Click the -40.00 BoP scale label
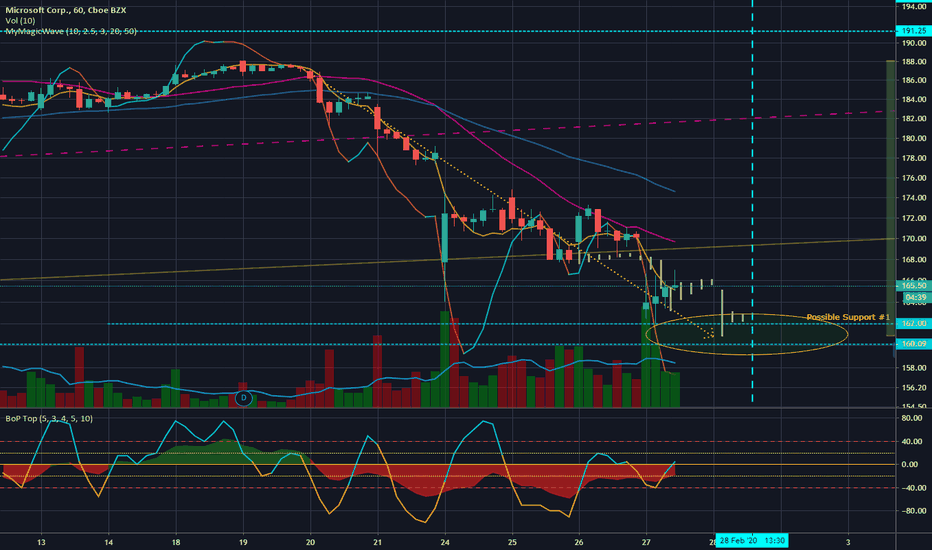Viewport: 932px width, 550px height. coord(912,488)
